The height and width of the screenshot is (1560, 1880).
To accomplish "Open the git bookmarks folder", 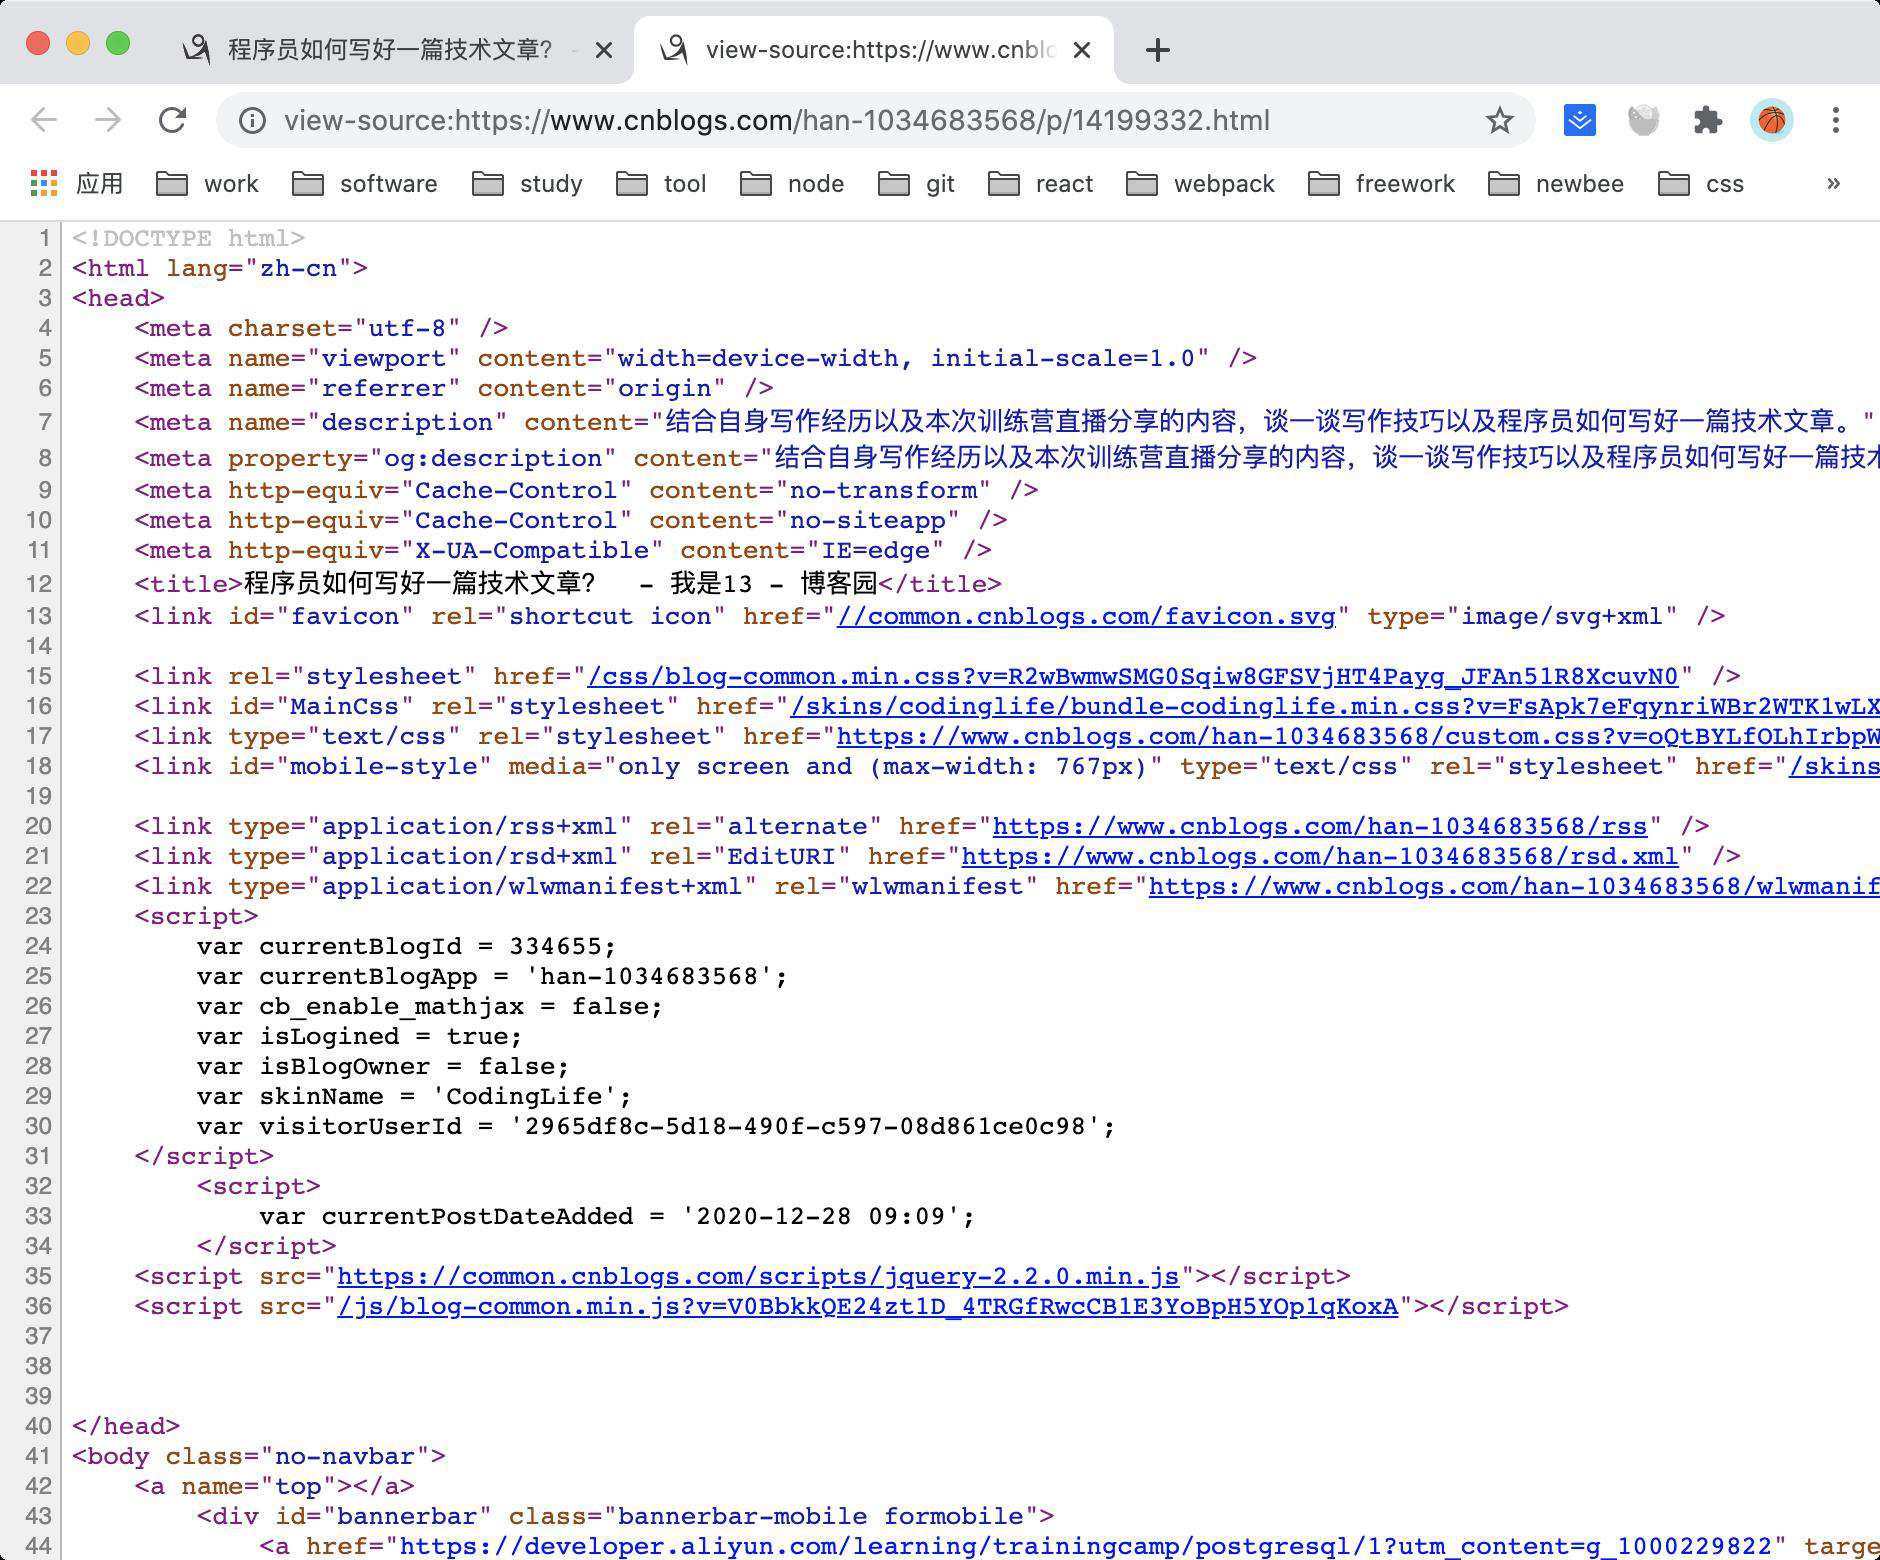I will click(x=917, y=184).
